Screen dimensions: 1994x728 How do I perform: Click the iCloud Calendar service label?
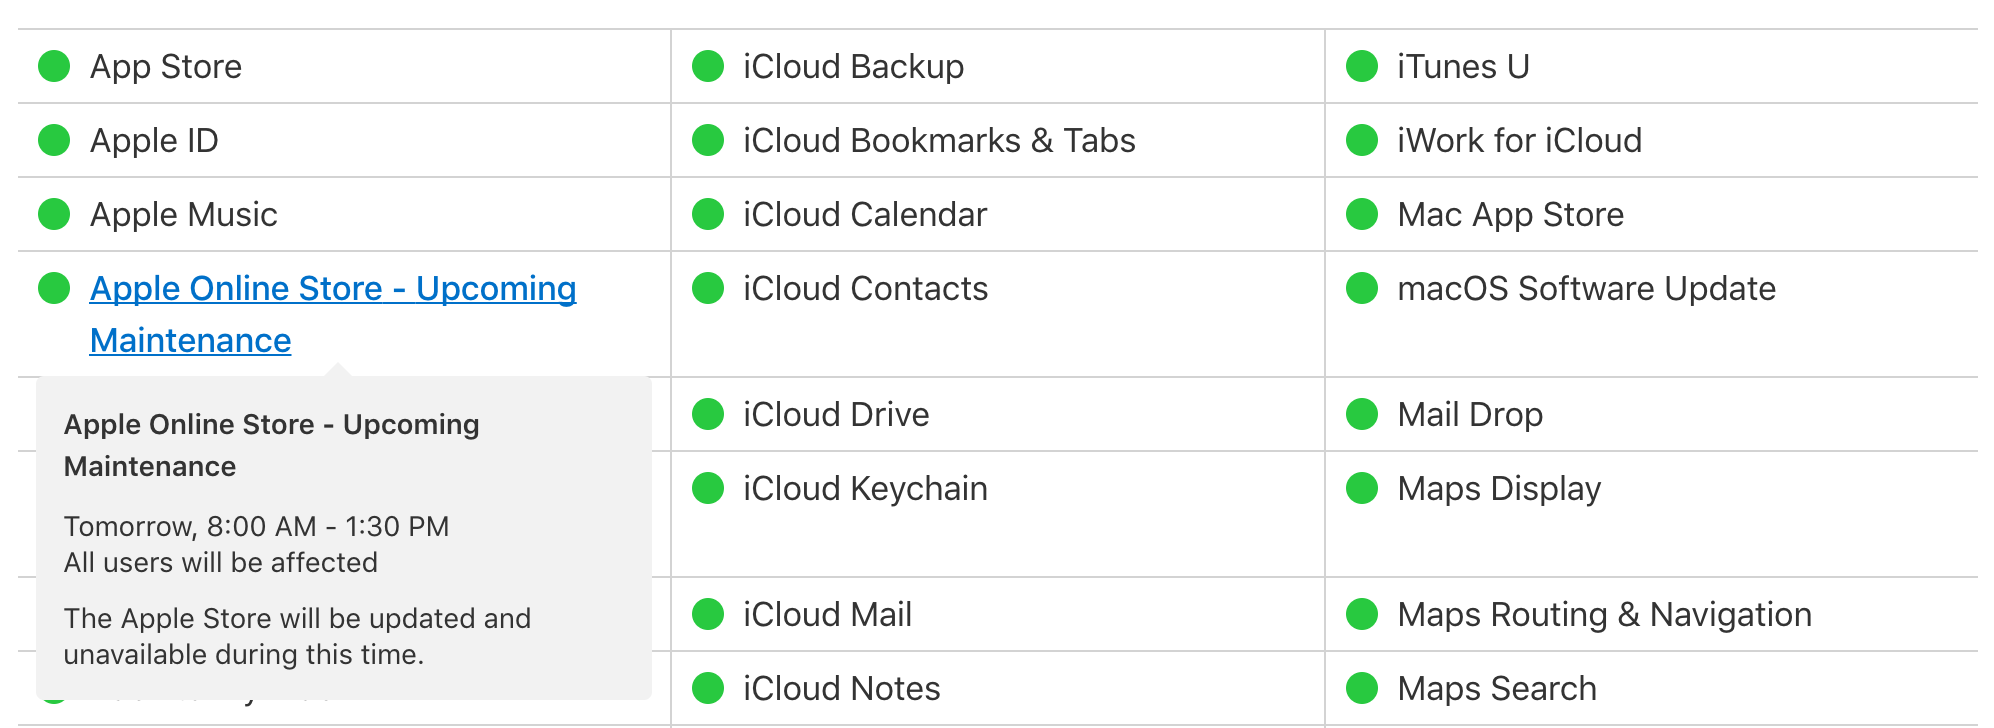pos(865,215)
